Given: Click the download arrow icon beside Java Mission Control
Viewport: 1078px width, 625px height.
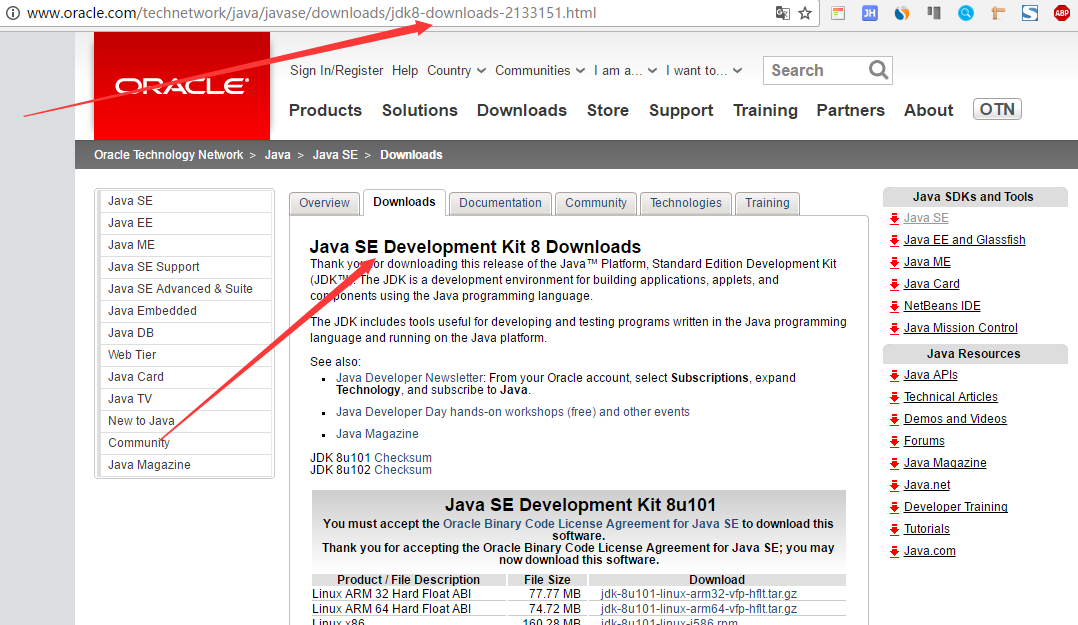Looking at the screenshot, I should 894,329.
